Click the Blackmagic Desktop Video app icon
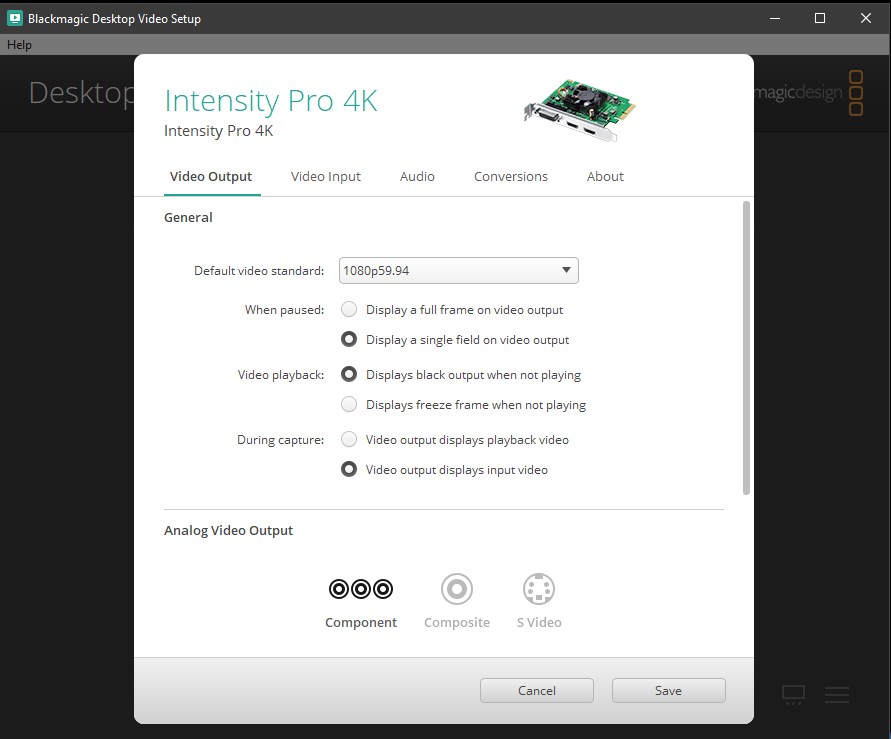Screen dimensions: 891x739 pos(15,18)
